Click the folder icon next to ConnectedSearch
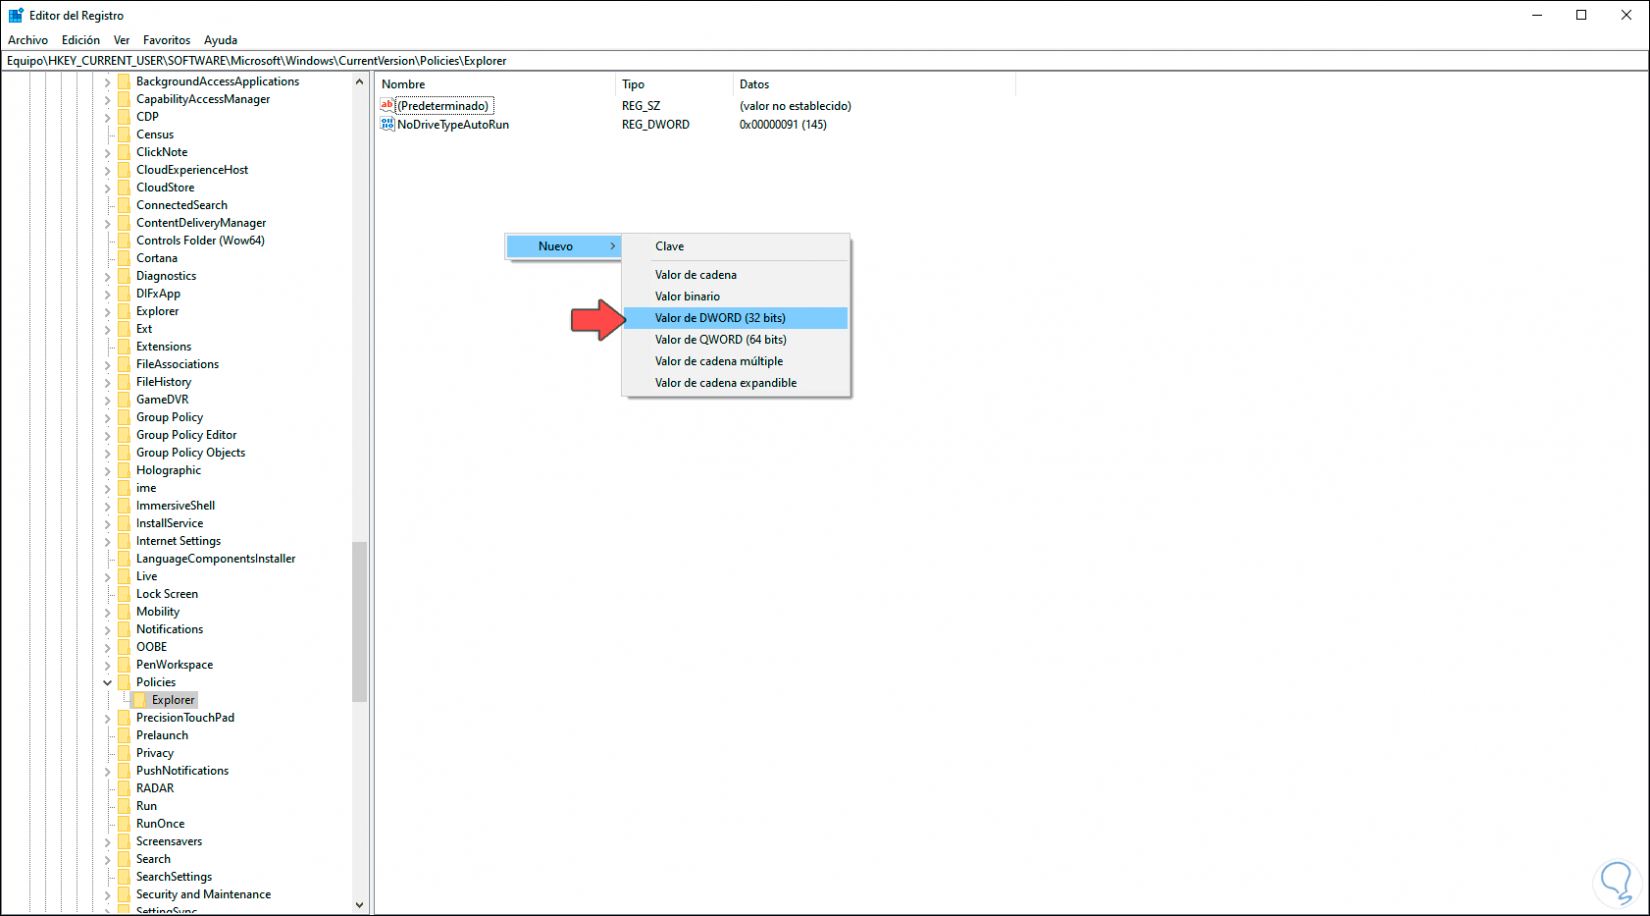1650x916 pixels. (124, 205)
